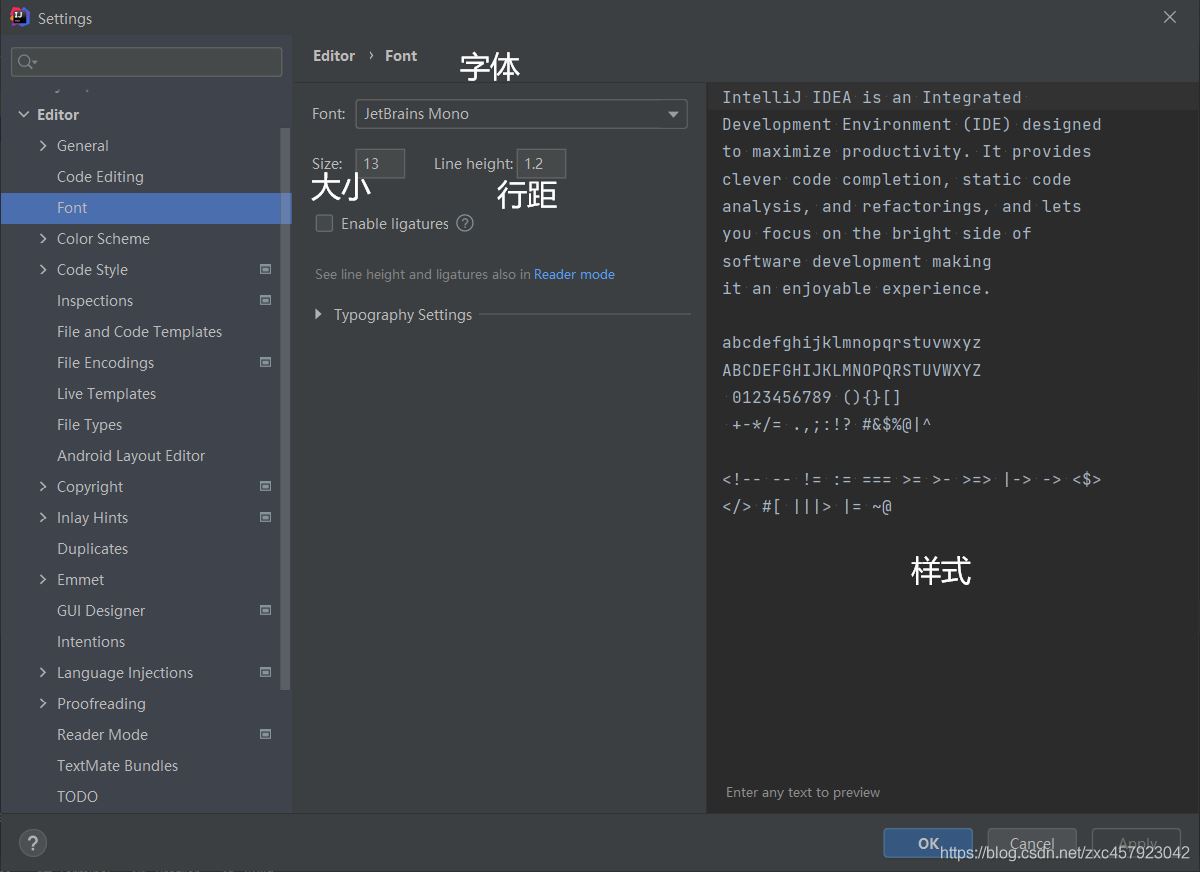This screenshot has width=1200, height=872.
Task: Click the Editor breadcrumb in the header
Action: tap(334, 56)
